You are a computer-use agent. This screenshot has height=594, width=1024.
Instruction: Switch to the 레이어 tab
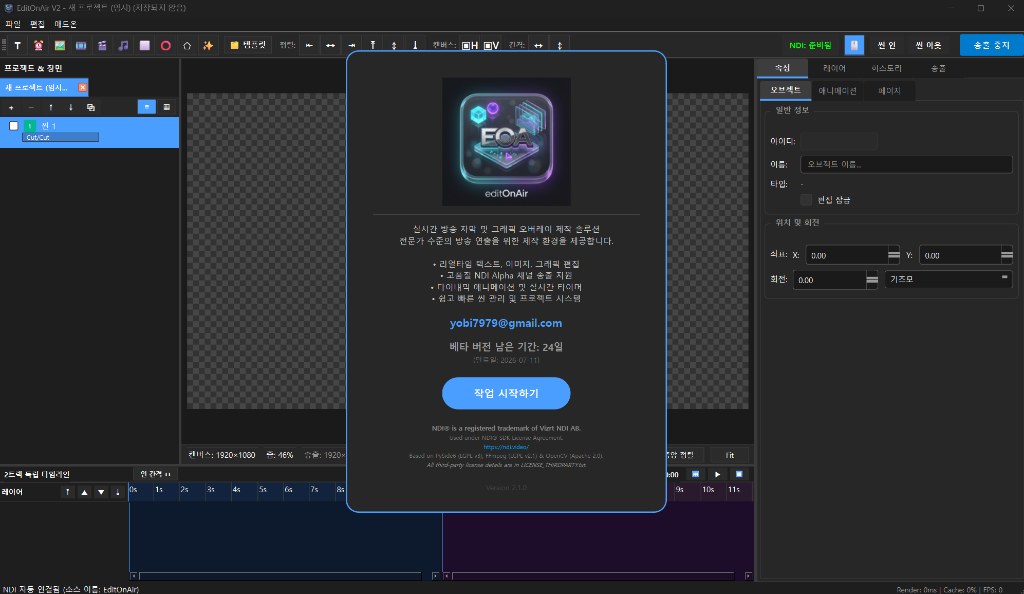(834, 68)
